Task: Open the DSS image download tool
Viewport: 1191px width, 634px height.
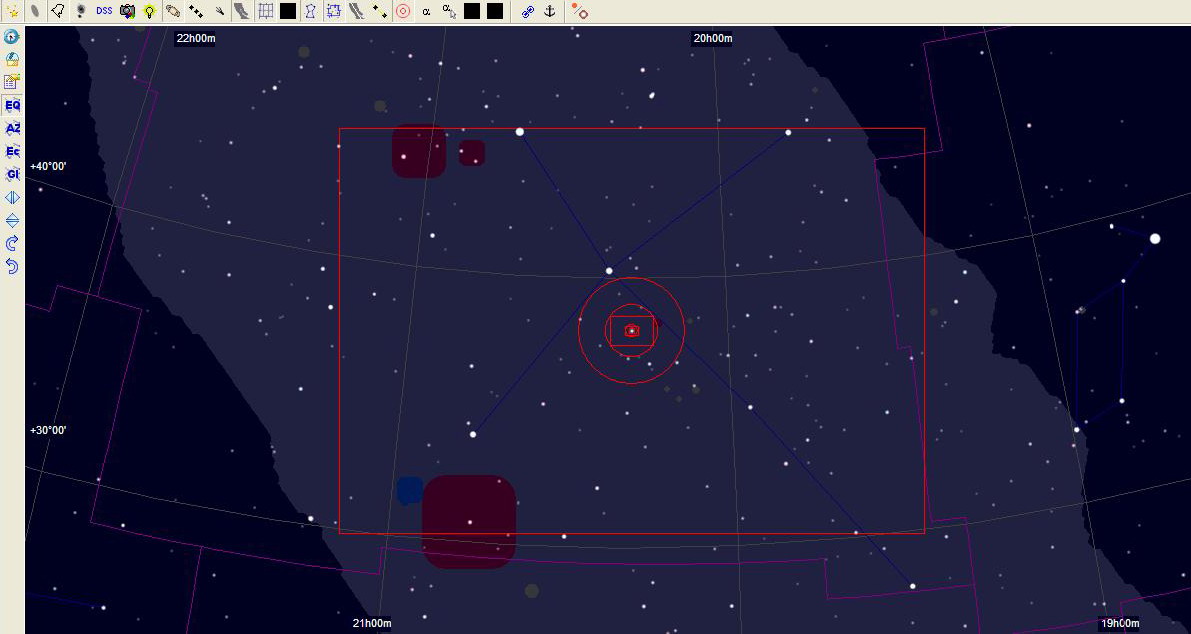Action: coord(103,11)
